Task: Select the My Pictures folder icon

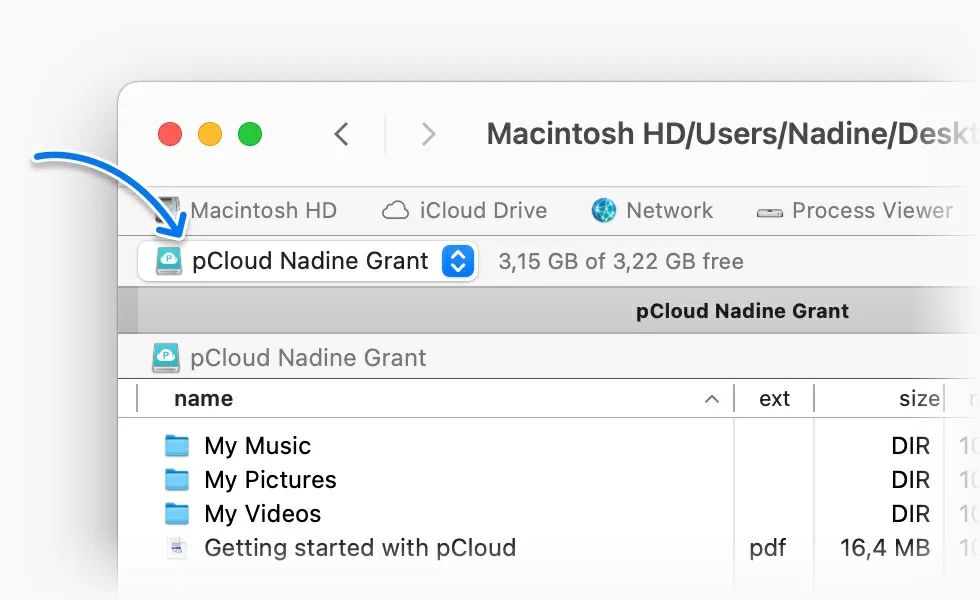Action: point(177,480)
